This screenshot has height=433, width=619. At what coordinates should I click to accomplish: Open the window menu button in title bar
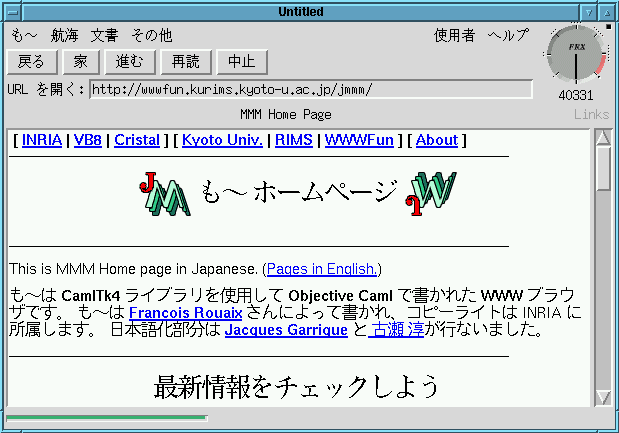click(13, 12)
